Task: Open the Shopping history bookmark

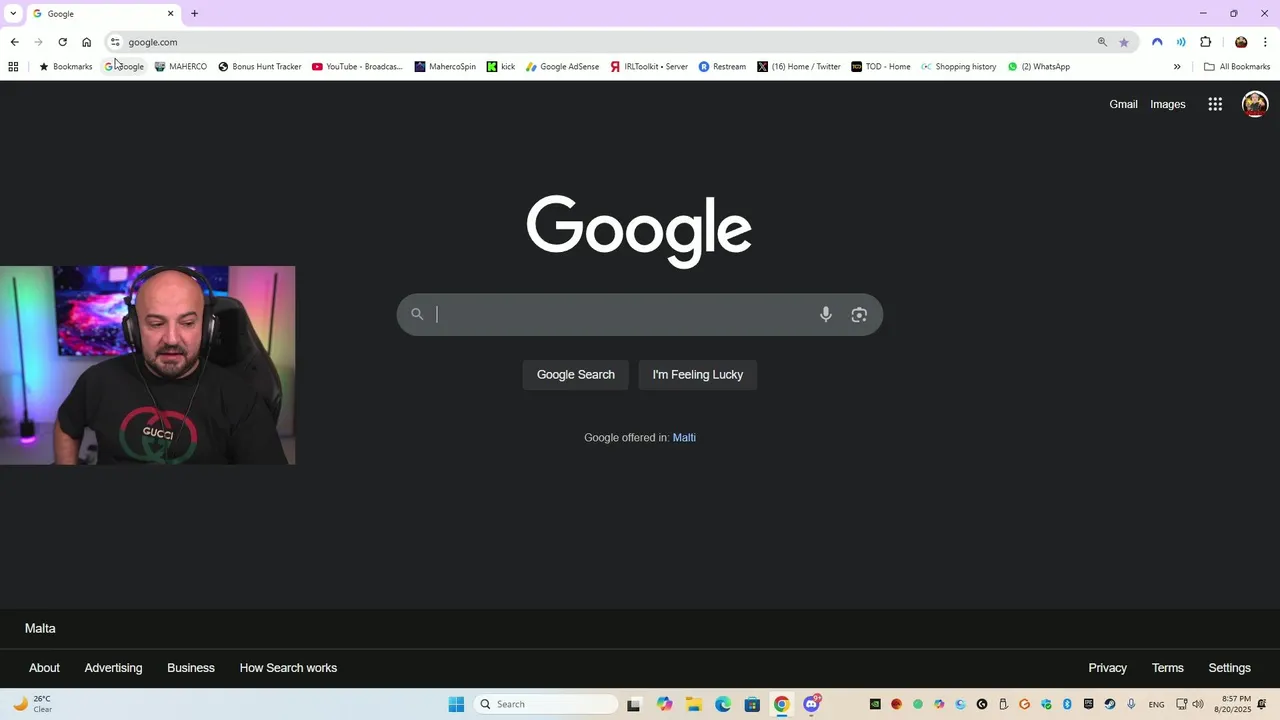Action: tap(959, 67)
